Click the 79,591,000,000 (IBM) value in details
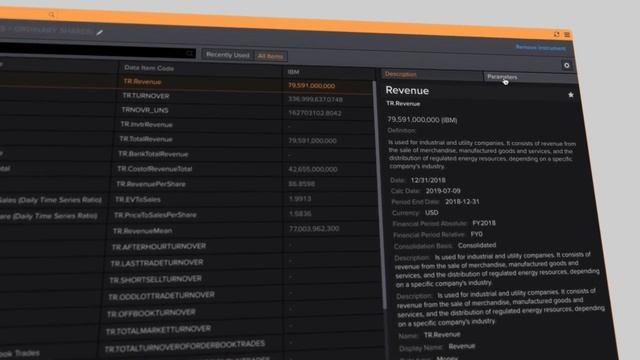The width and height of the screenshot is (640, 360). [x=422, y=120]
